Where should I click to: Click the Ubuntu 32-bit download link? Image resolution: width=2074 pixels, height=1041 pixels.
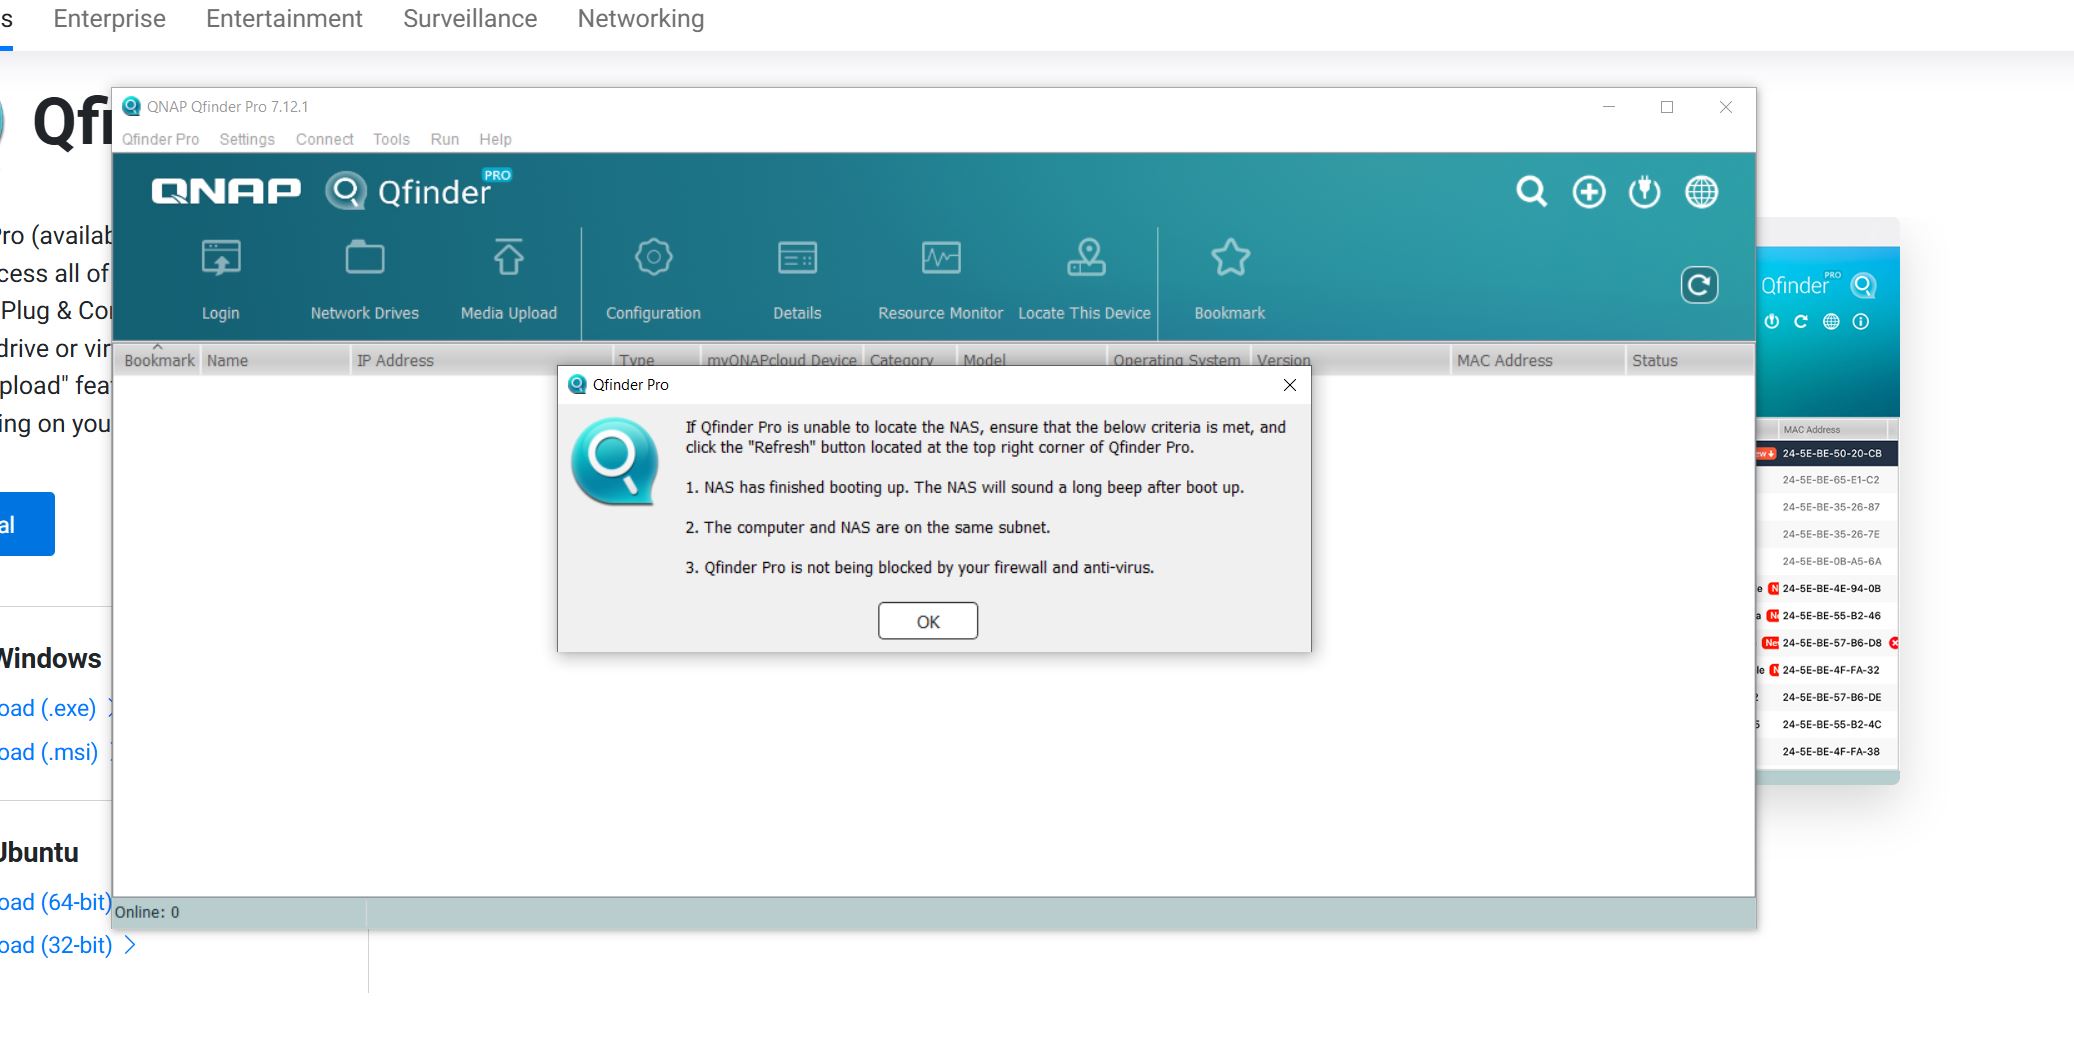click(56, 945)
